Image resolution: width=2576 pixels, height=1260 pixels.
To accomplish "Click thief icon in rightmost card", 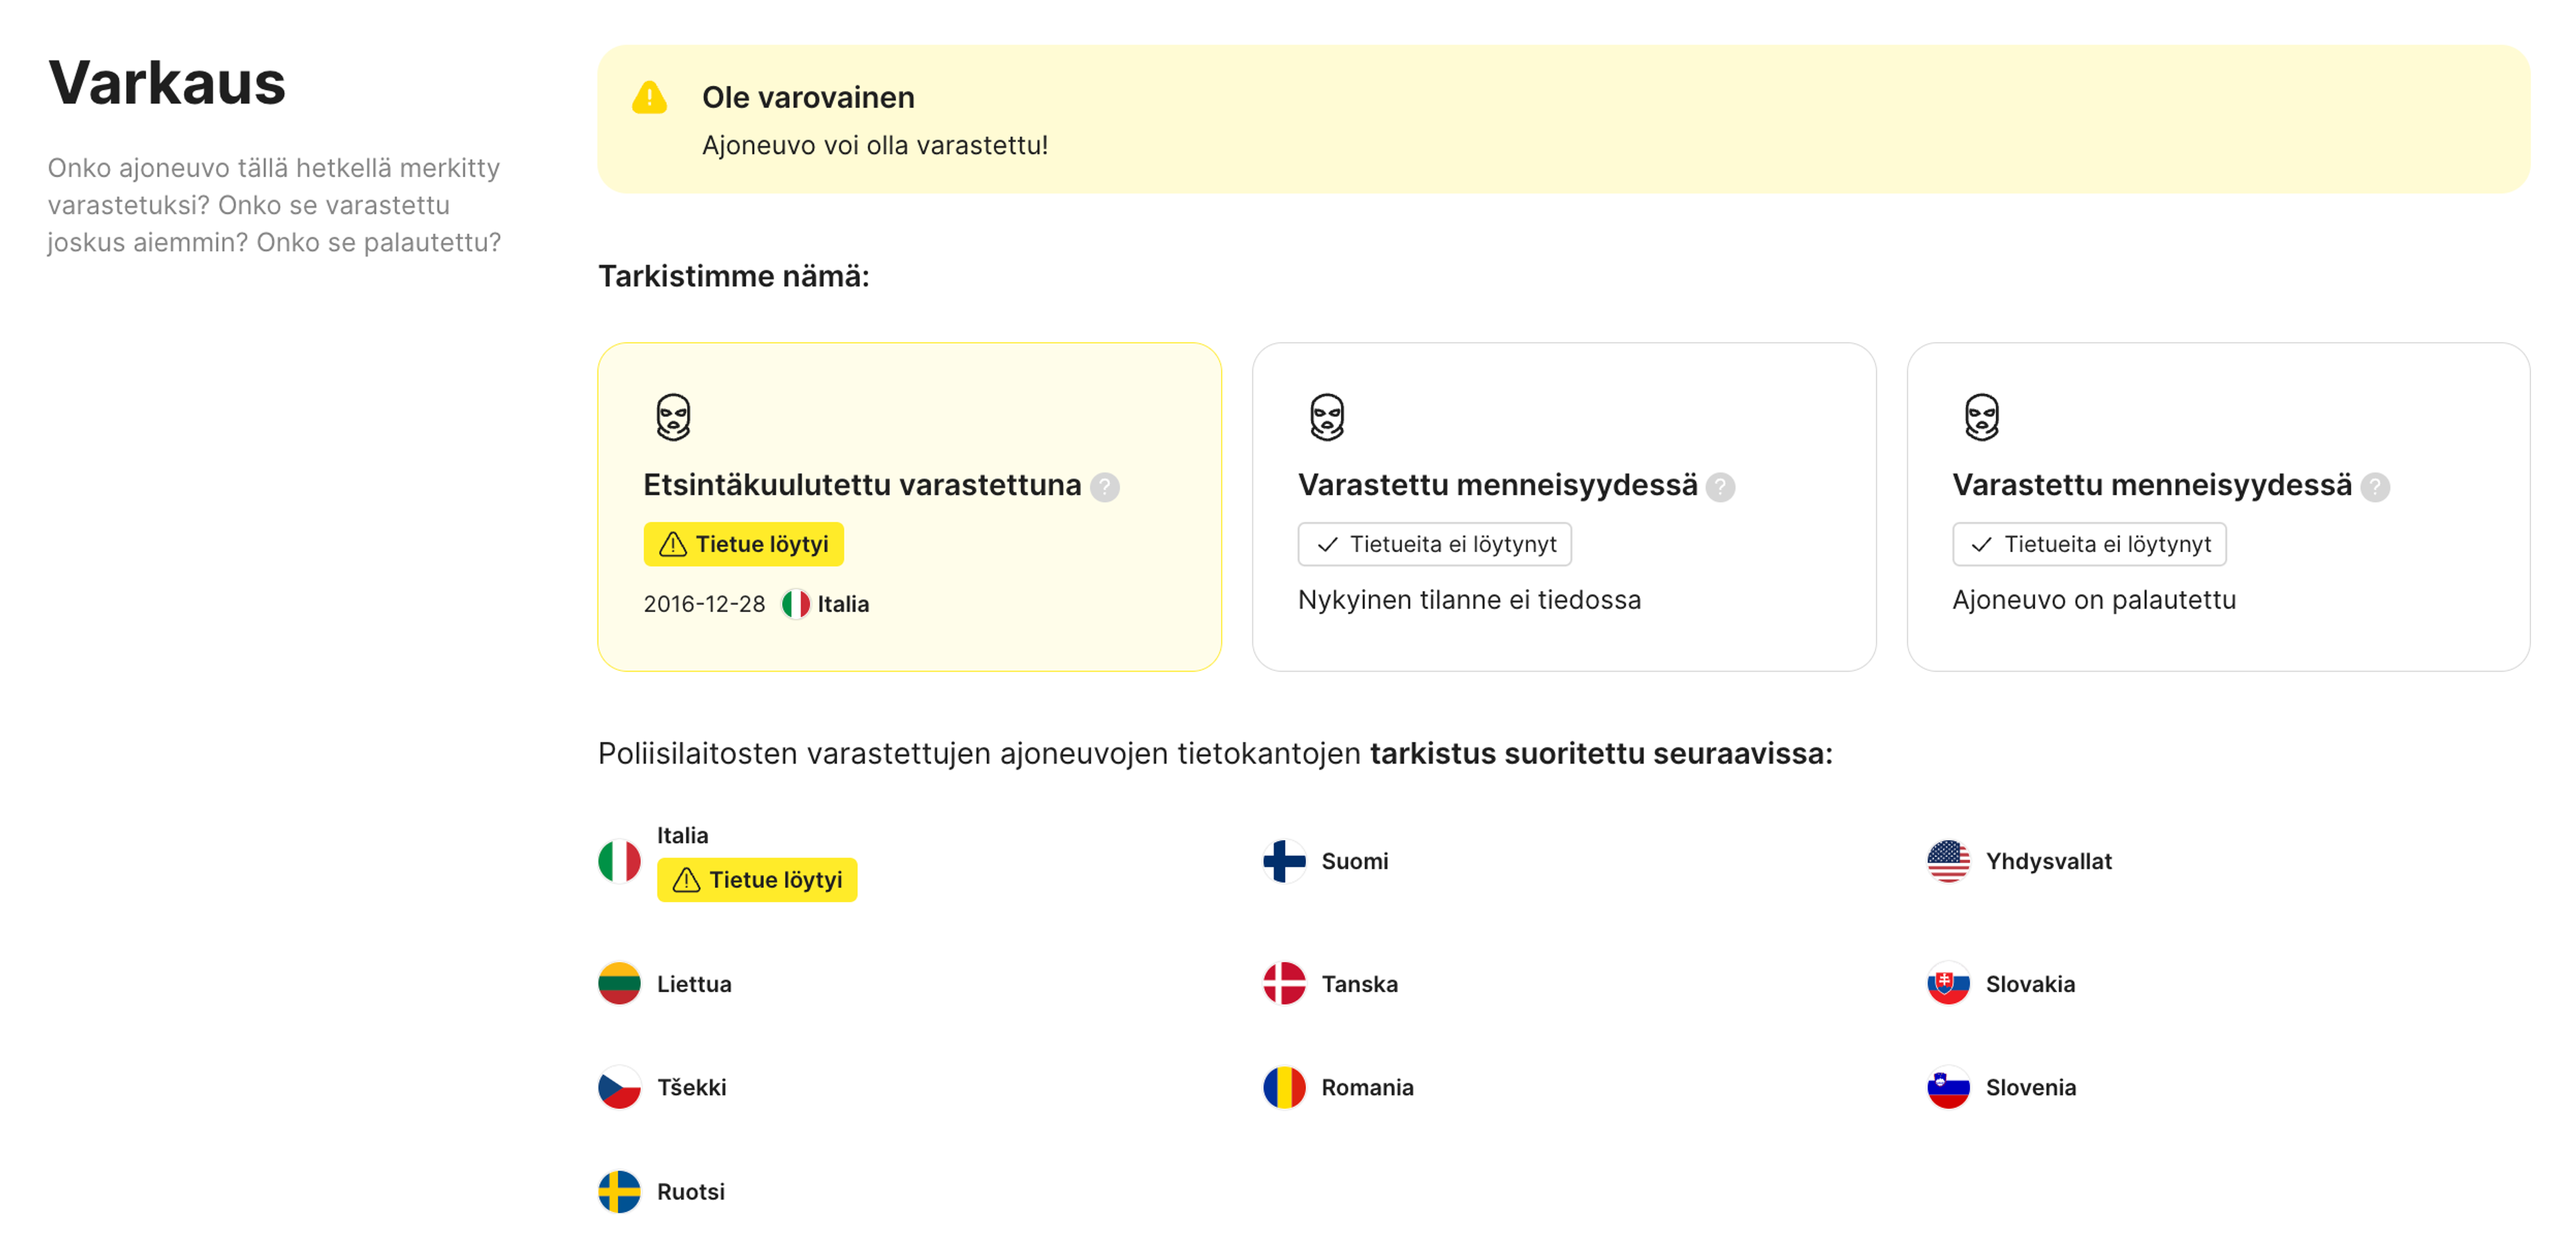I will coord(1981,417).
